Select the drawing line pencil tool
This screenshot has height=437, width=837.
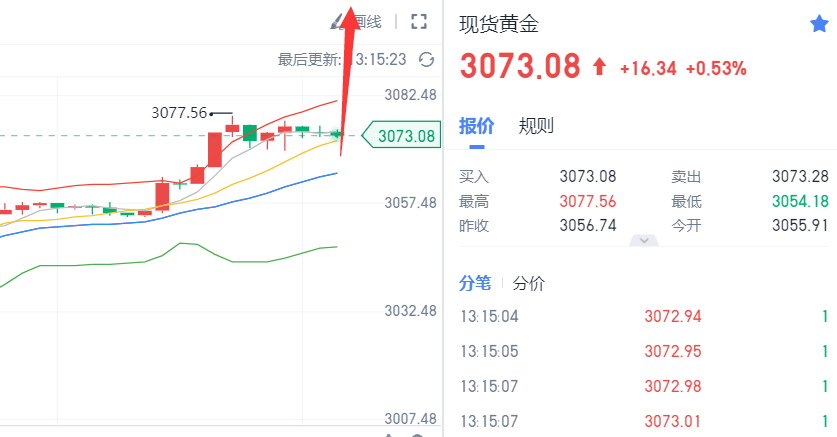point(337,22)
